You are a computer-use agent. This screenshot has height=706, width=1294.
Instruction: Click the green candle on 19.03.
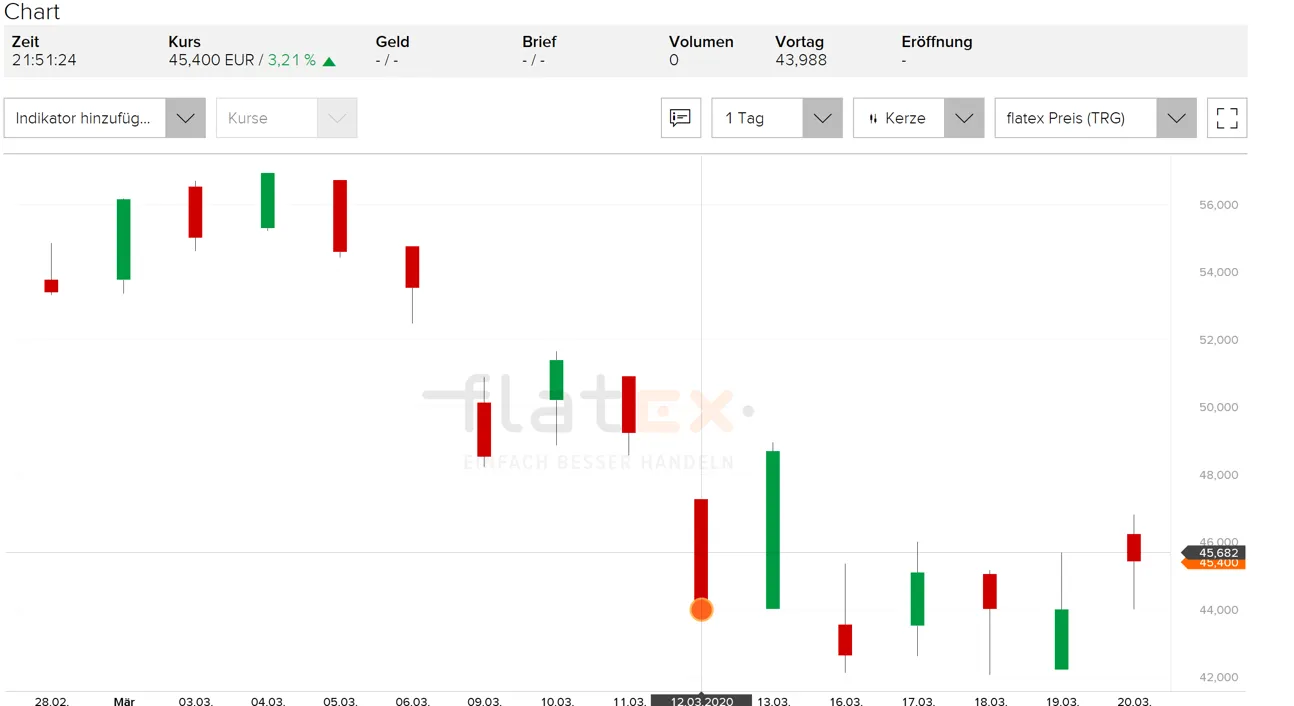pos(1062,639)
